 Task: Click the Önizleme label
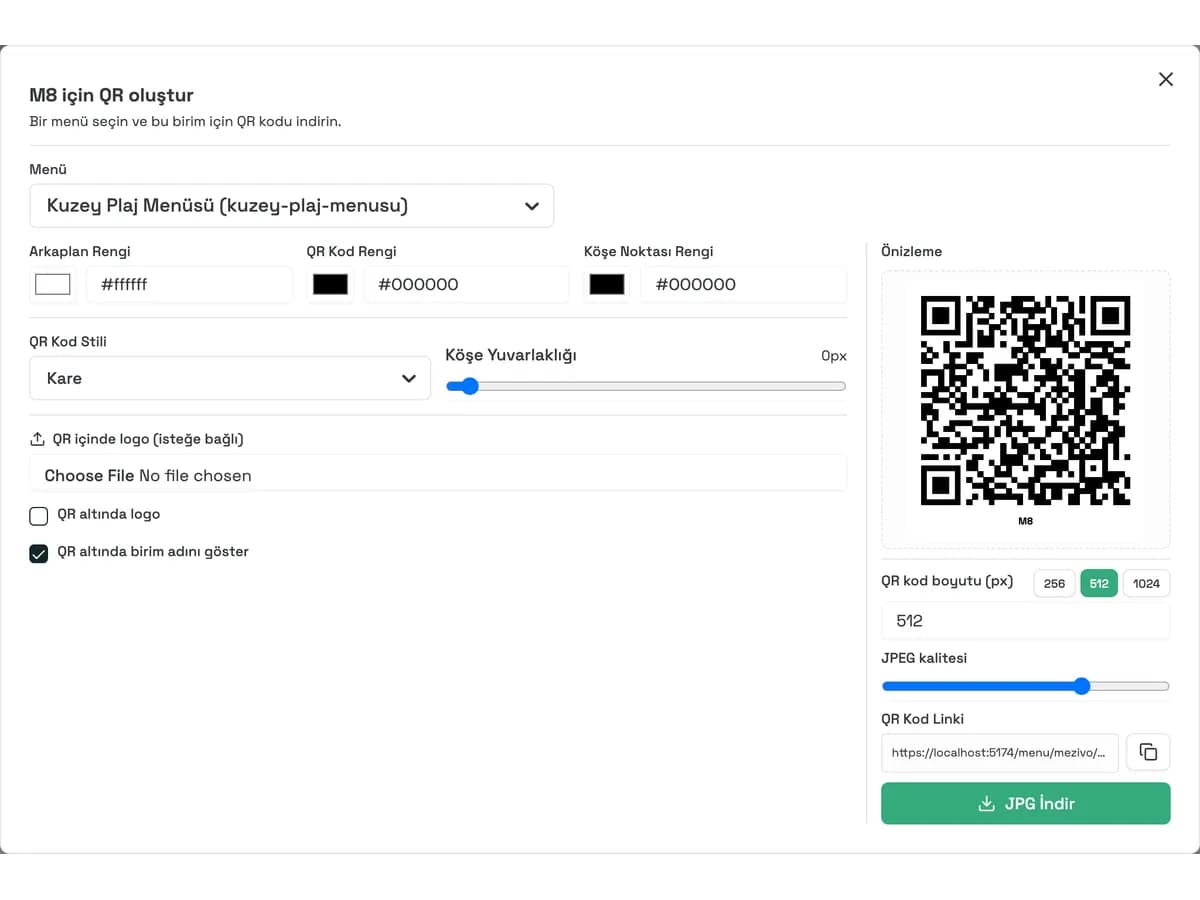tap(911, 251)
